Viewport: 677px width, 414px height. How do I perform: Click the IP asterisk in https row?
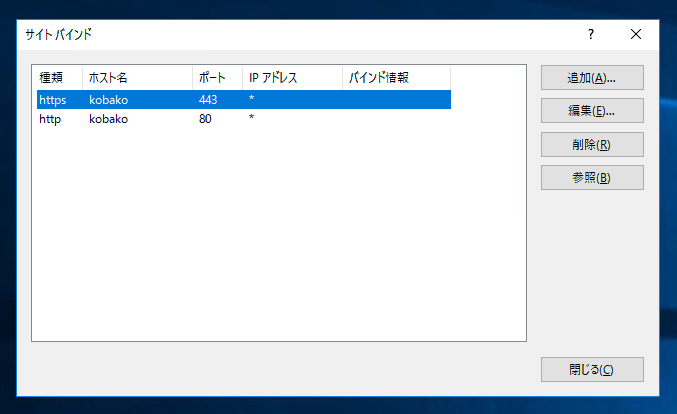click(x=251, y=98)
